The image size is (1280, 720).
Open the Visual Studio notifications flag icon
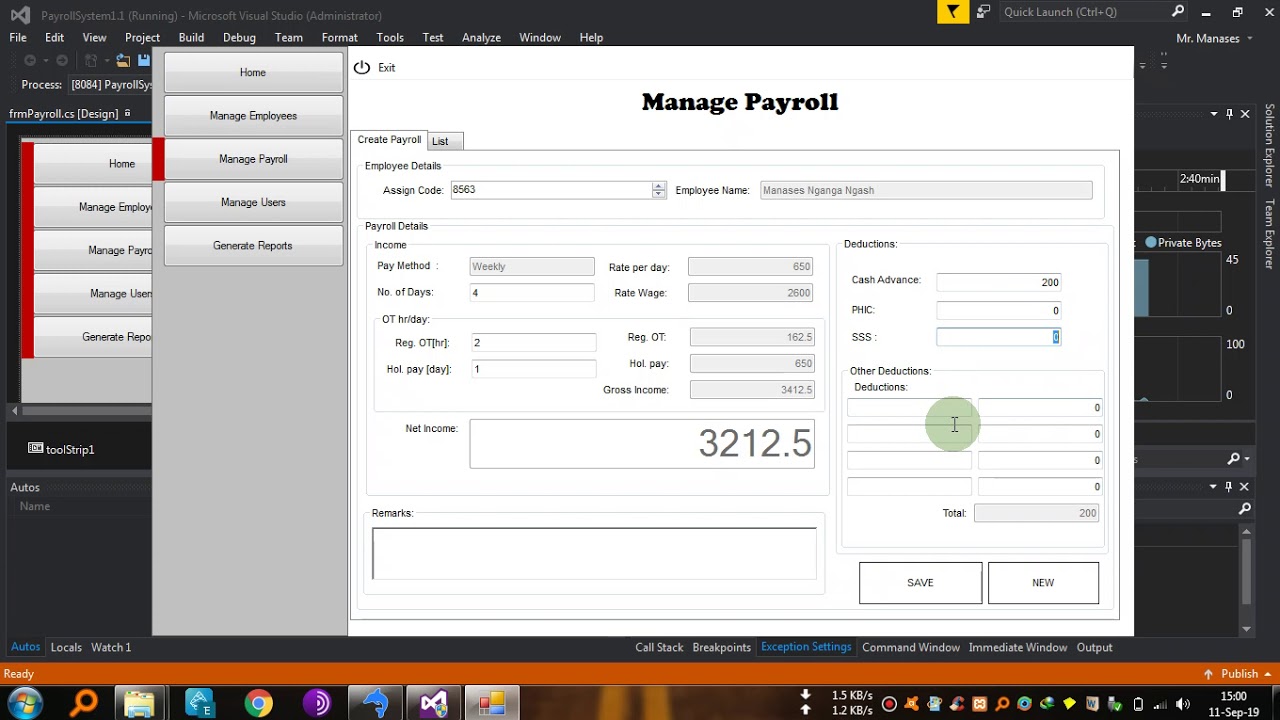953,12
